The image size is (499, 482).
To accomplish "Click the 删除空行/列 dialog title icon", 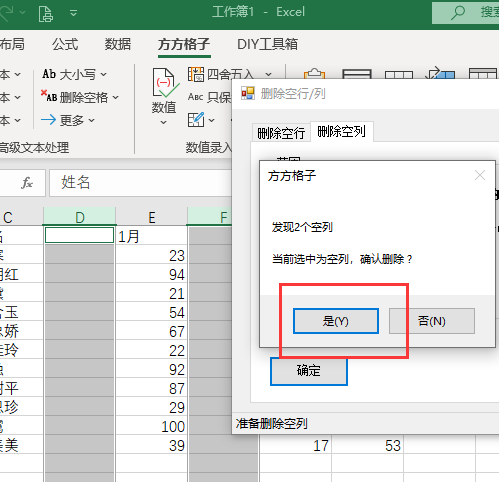I will 248,94.
